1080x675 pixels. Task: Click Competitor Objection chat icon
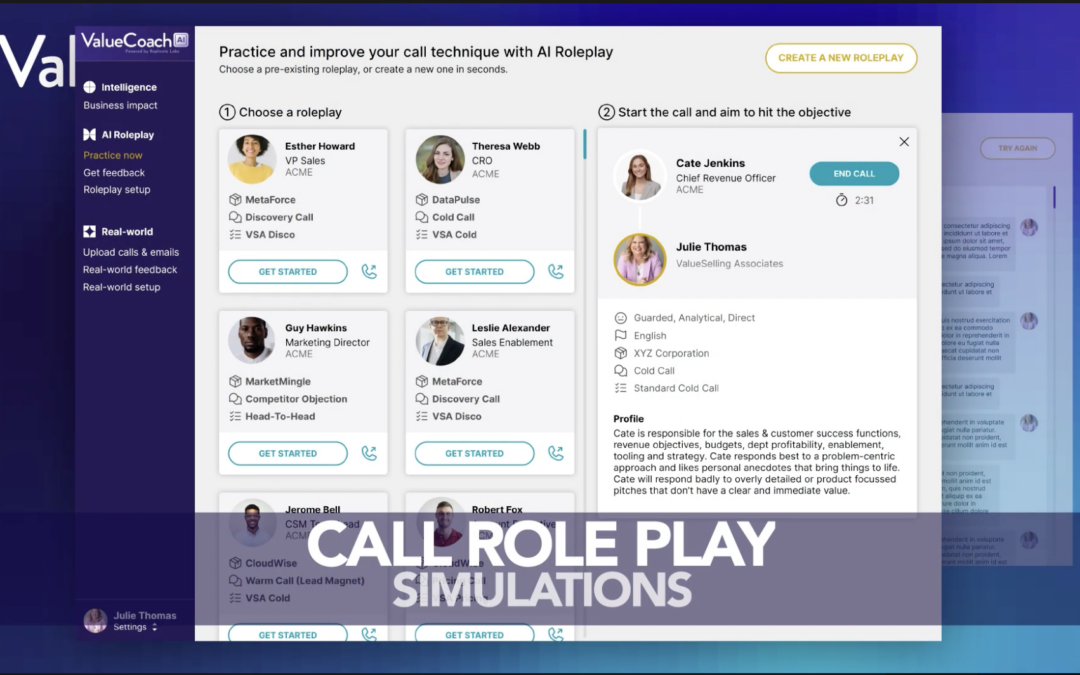coord(235,399)
